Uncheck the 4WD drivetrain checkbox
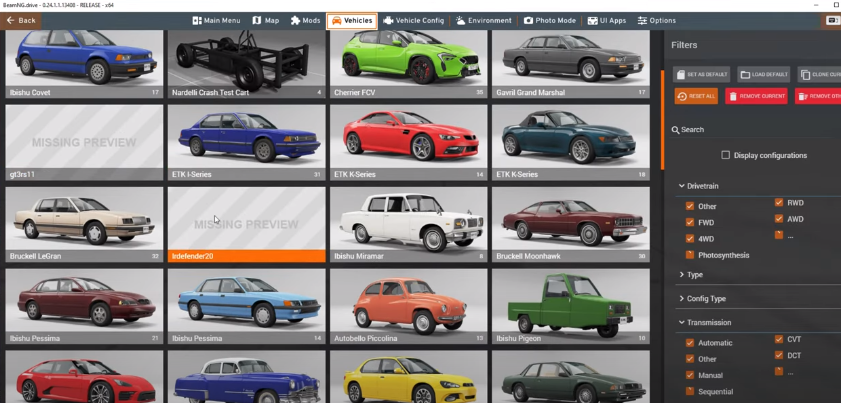The height and width of the screenshot is (403, 841). (690, 239)
